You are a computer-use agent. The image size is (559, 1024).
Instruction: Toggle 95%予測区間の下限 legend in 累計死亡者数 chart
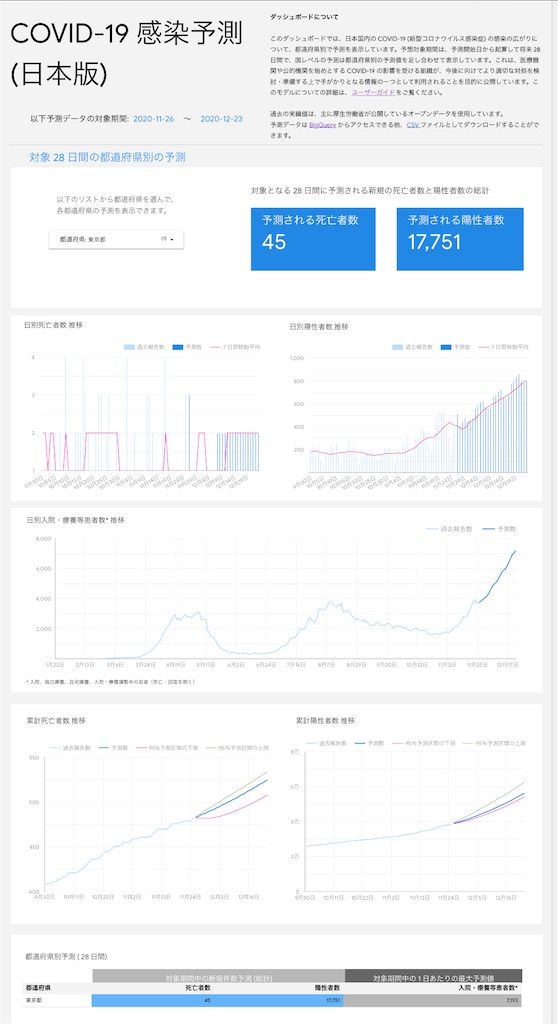tap(167, 748)
